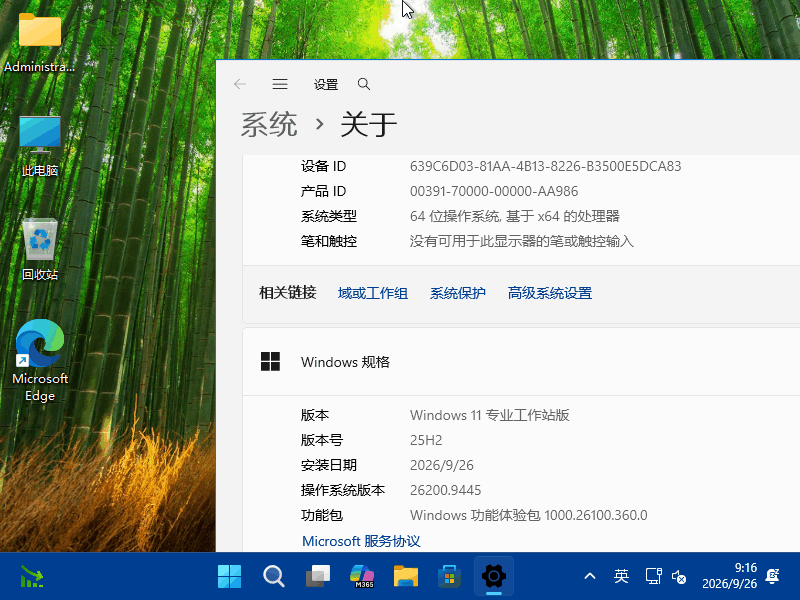The image size is (800, 600).
Task: Click the Windows 功能体验包 1000.26100.360.0 value
Action: point(529,515)
